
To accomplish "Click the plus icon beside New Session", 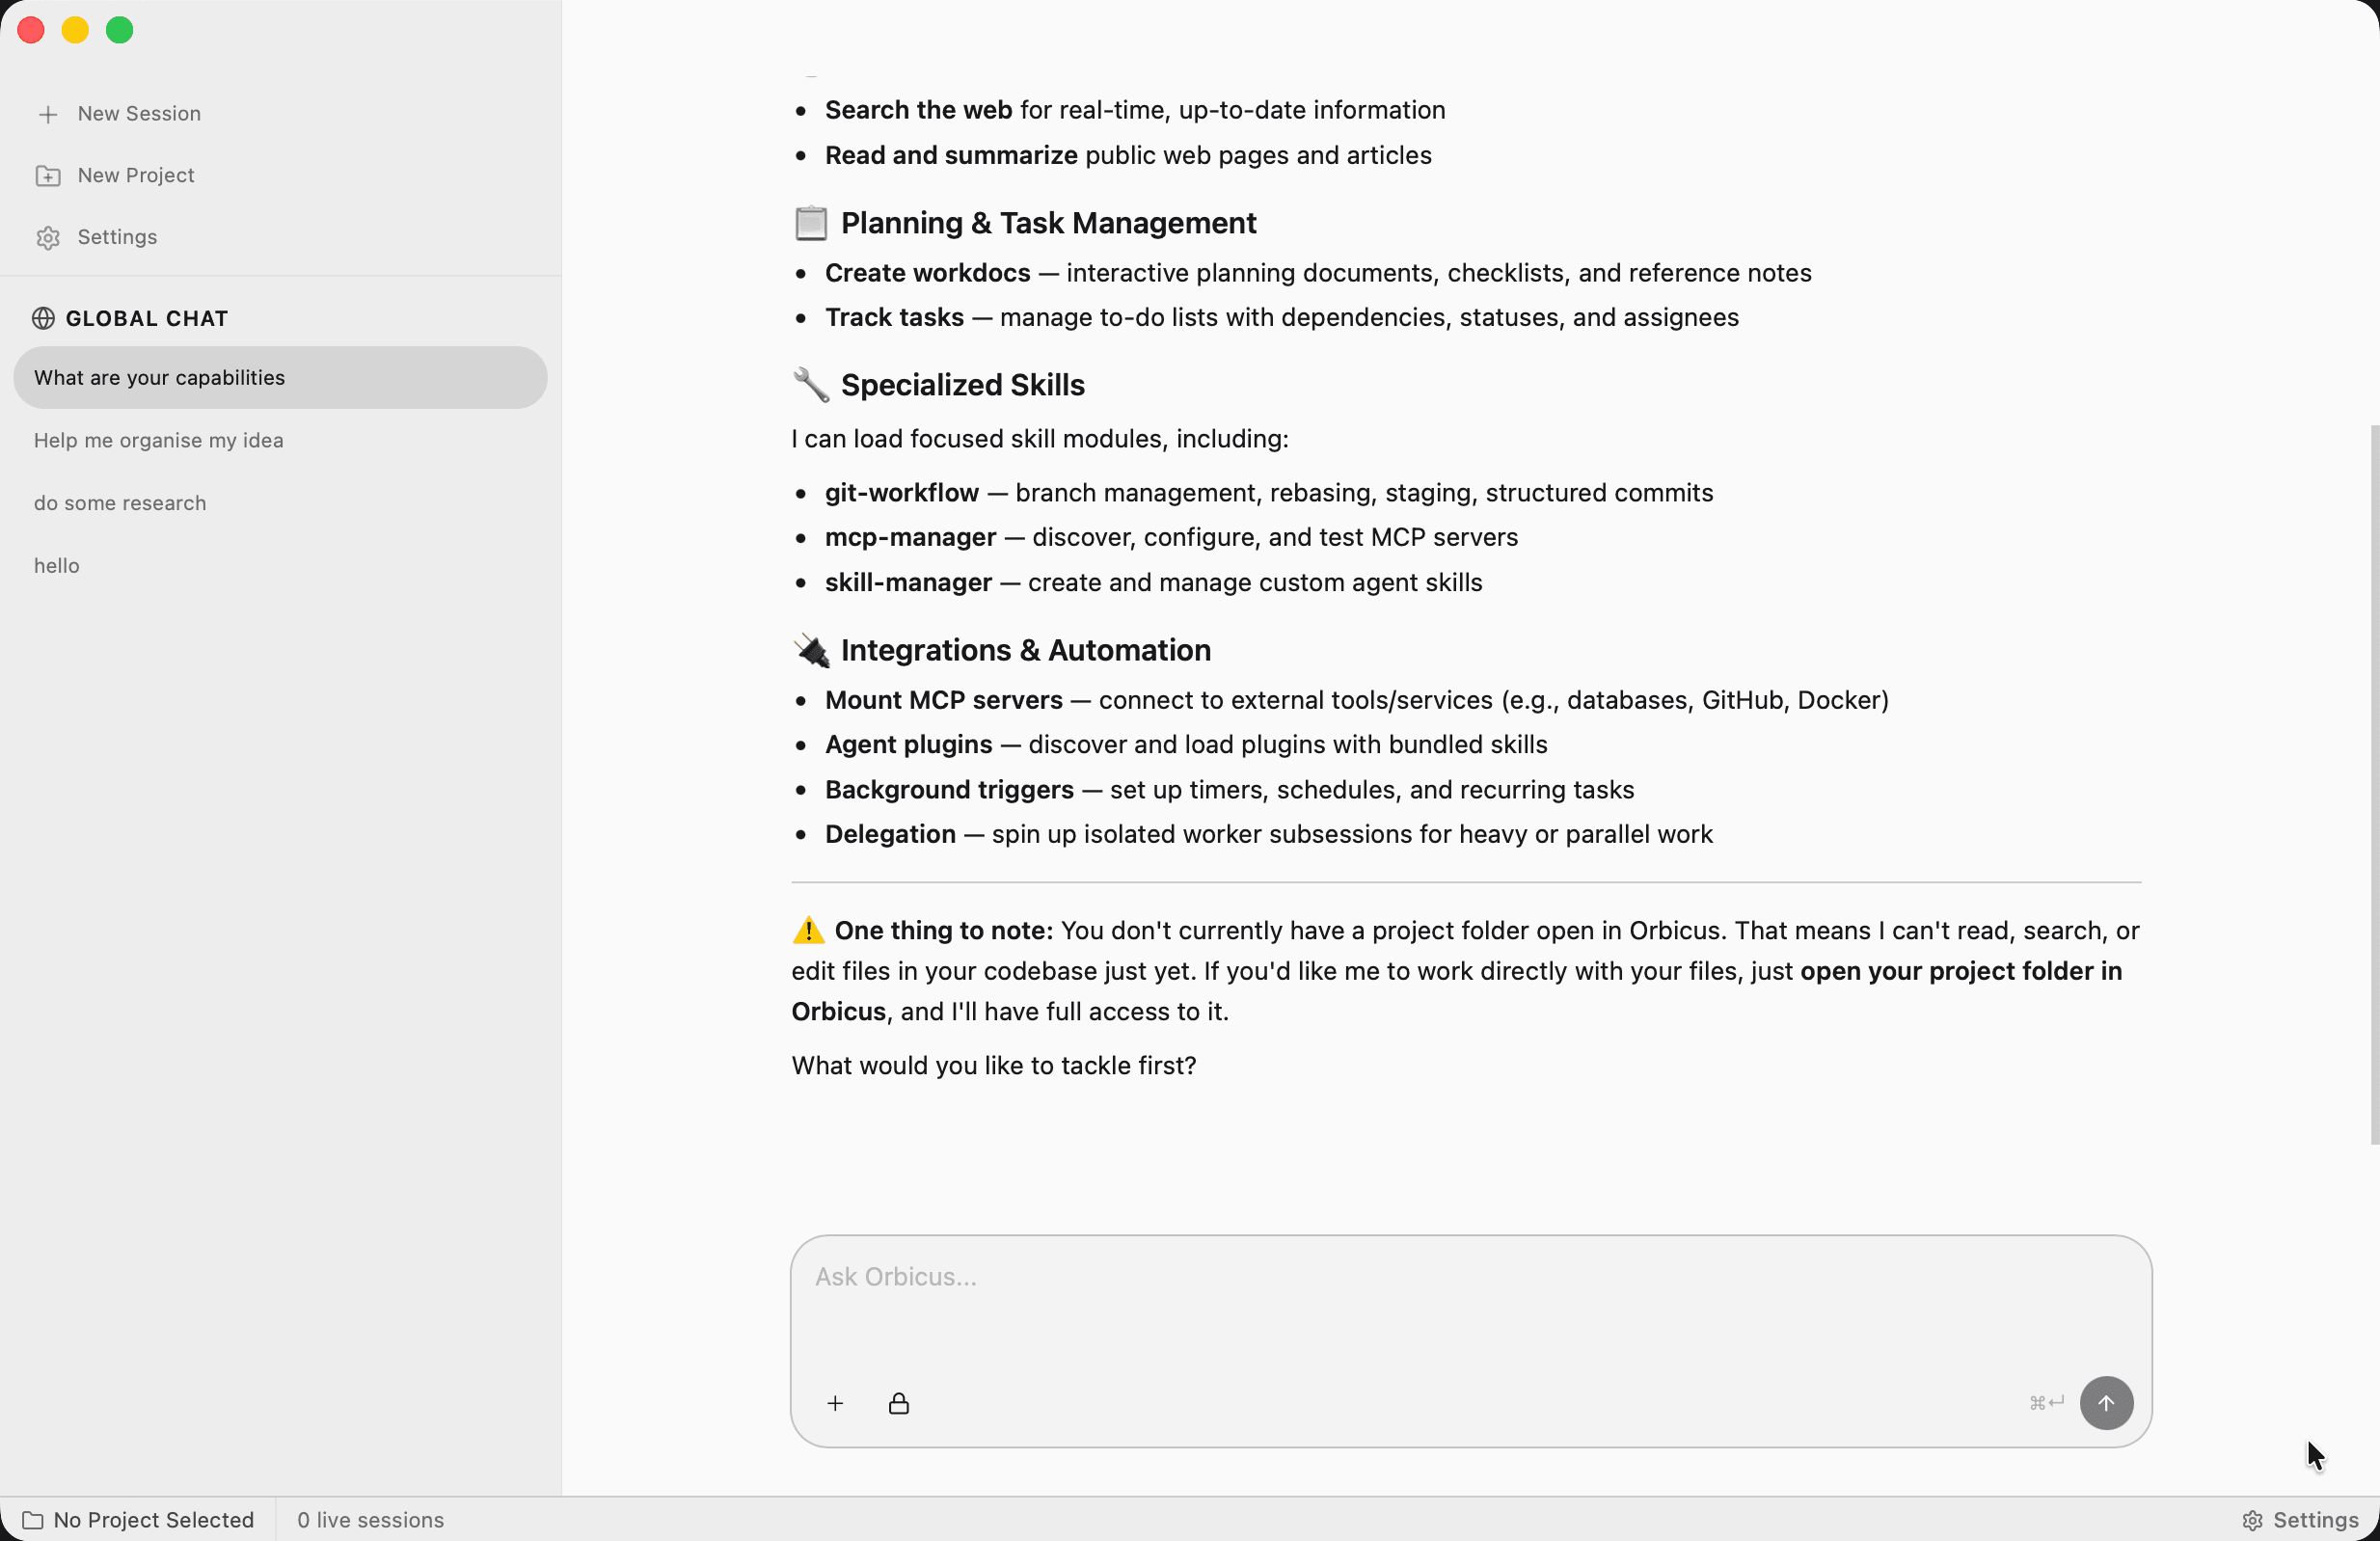I will (x=47, y=114).
